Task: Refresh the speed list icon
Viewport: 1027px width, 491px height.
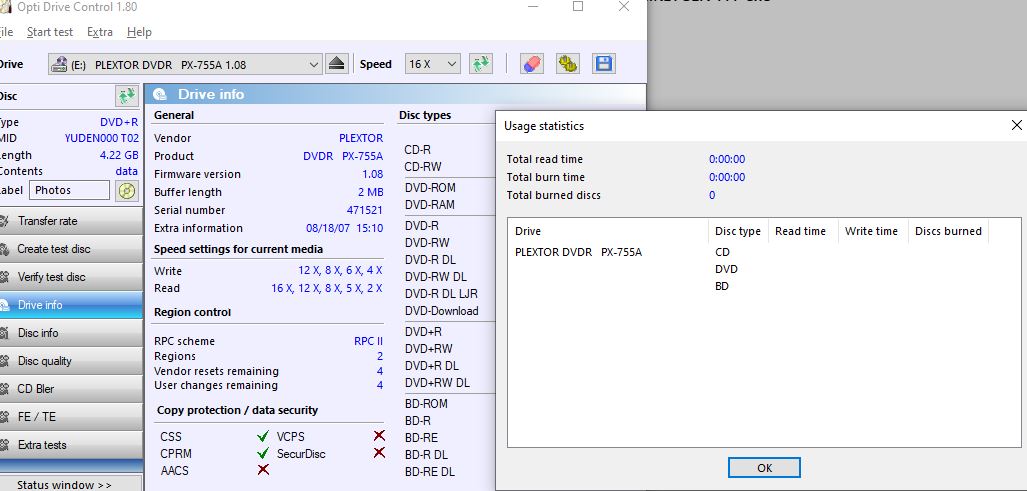Action: [x=481, y=64]
